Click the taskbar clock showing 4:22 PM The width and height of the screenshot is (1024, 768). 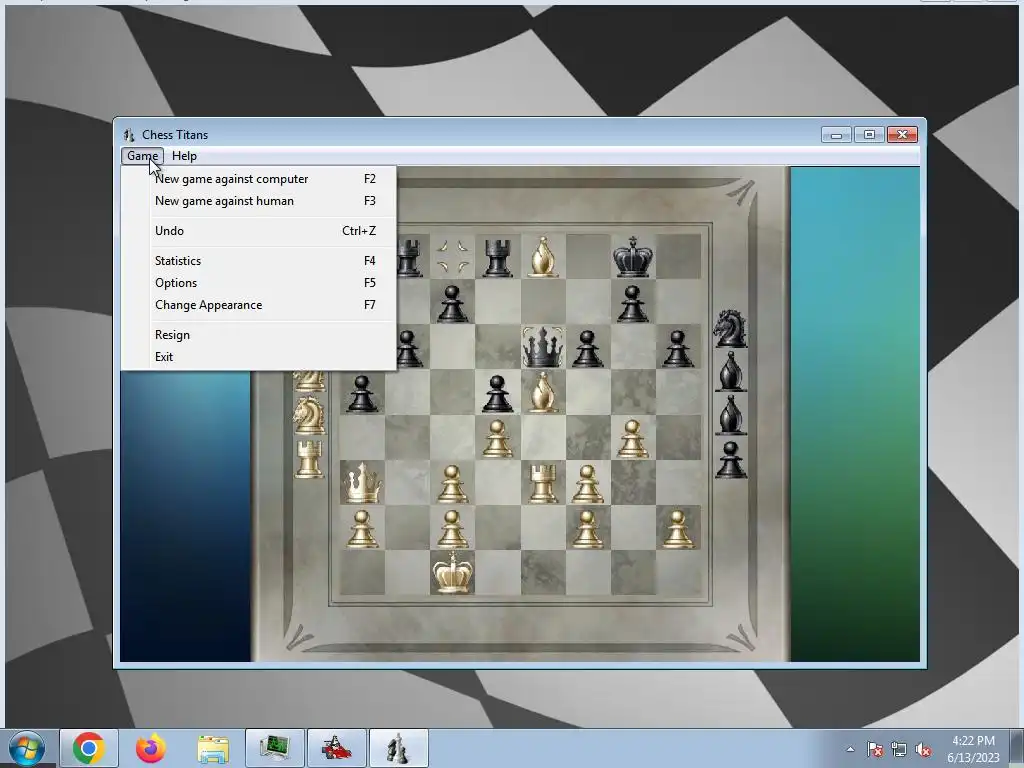pyautogui.click(x=973, y=749)
